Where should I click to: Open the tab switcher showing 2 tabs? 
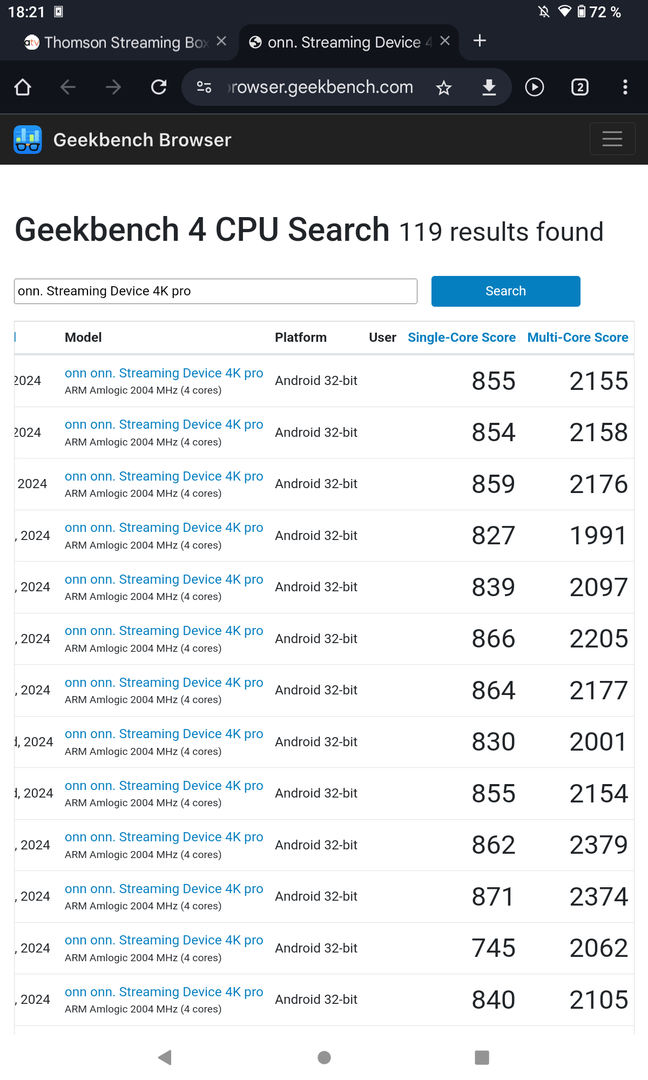(x=580, y=88)
